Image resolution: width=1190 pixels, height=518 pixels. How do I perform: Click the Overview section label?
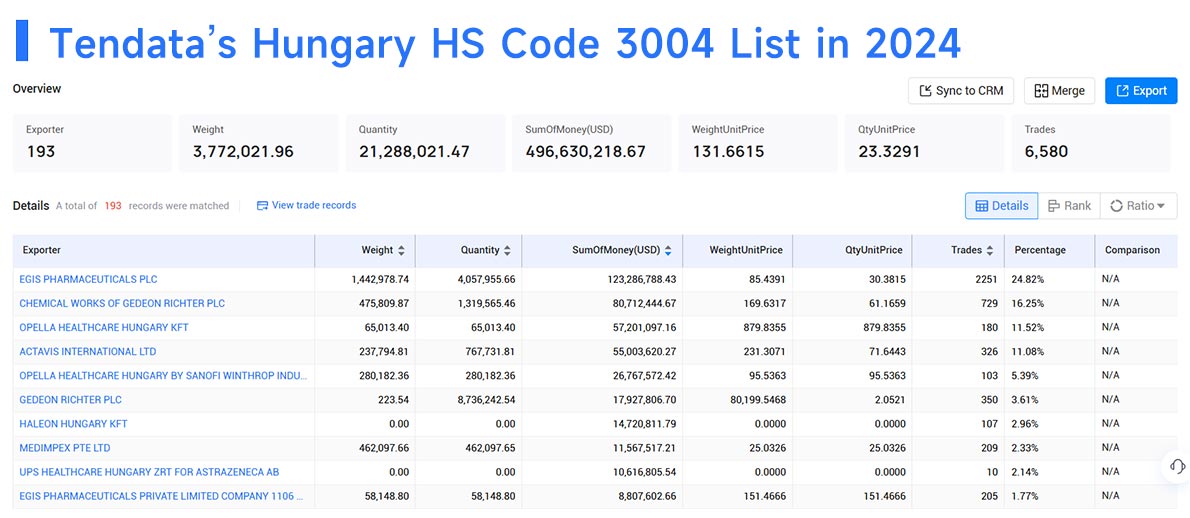pyautogui.click(x=37, y=89)
